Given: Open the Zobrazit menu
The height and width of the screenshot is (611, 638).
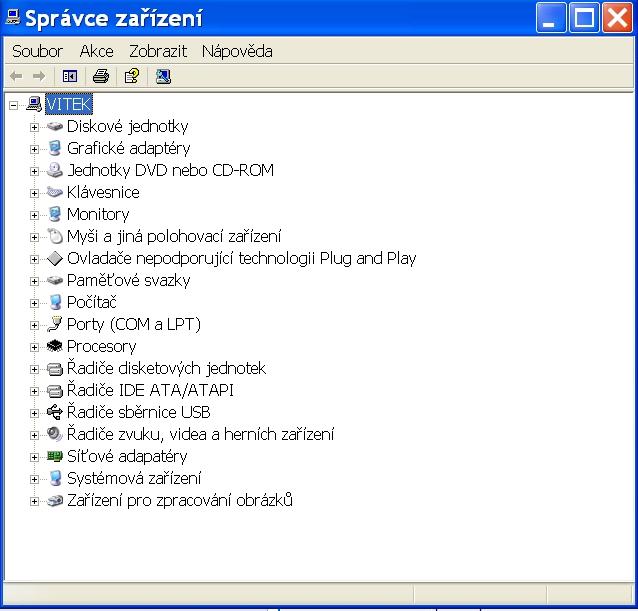Looking at the screenshot, I should (x=157, y=51).
